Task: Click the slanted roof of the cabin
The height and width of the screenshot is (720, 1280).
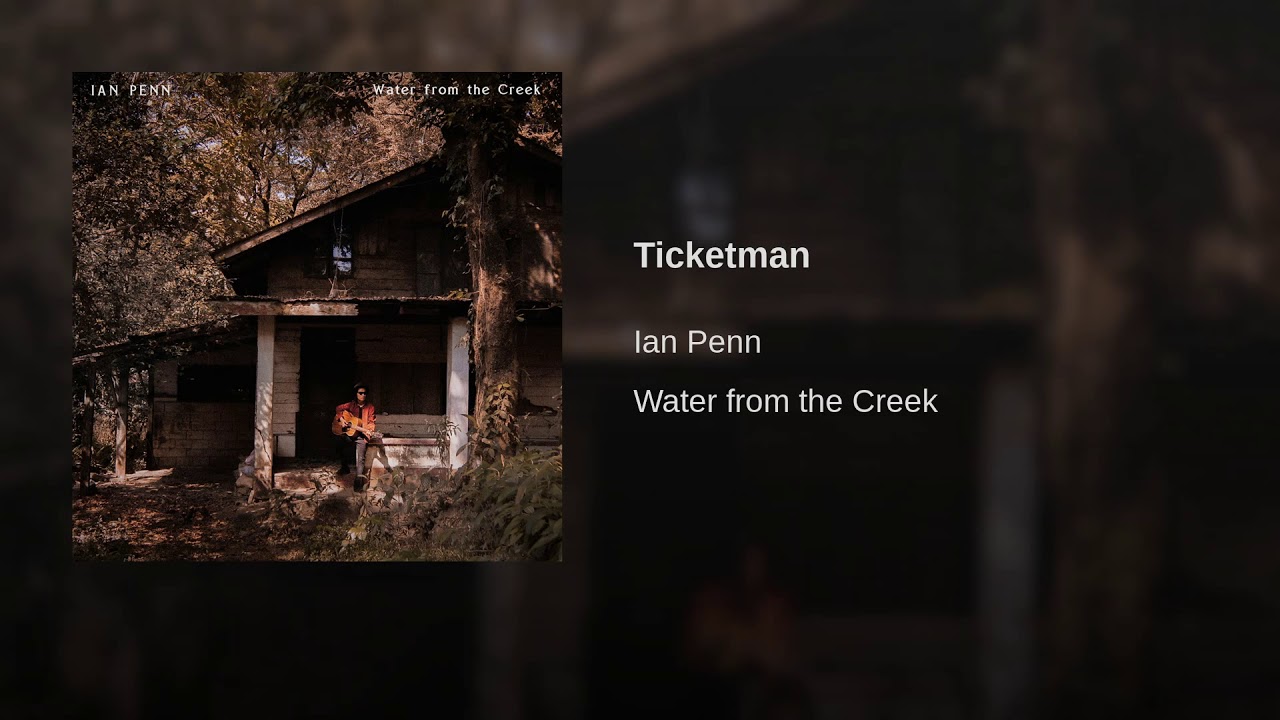Action: 320,210
